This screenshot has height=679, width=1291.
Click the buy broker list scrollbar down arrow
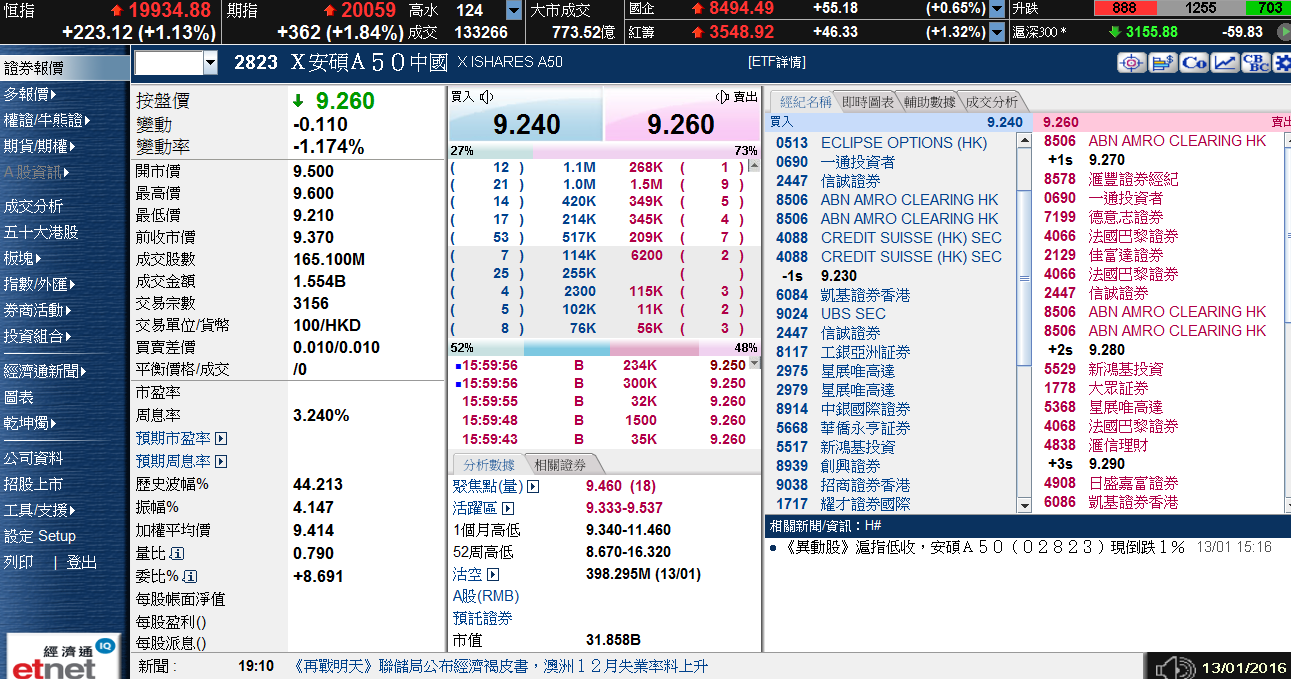(x=1023, y=505)
